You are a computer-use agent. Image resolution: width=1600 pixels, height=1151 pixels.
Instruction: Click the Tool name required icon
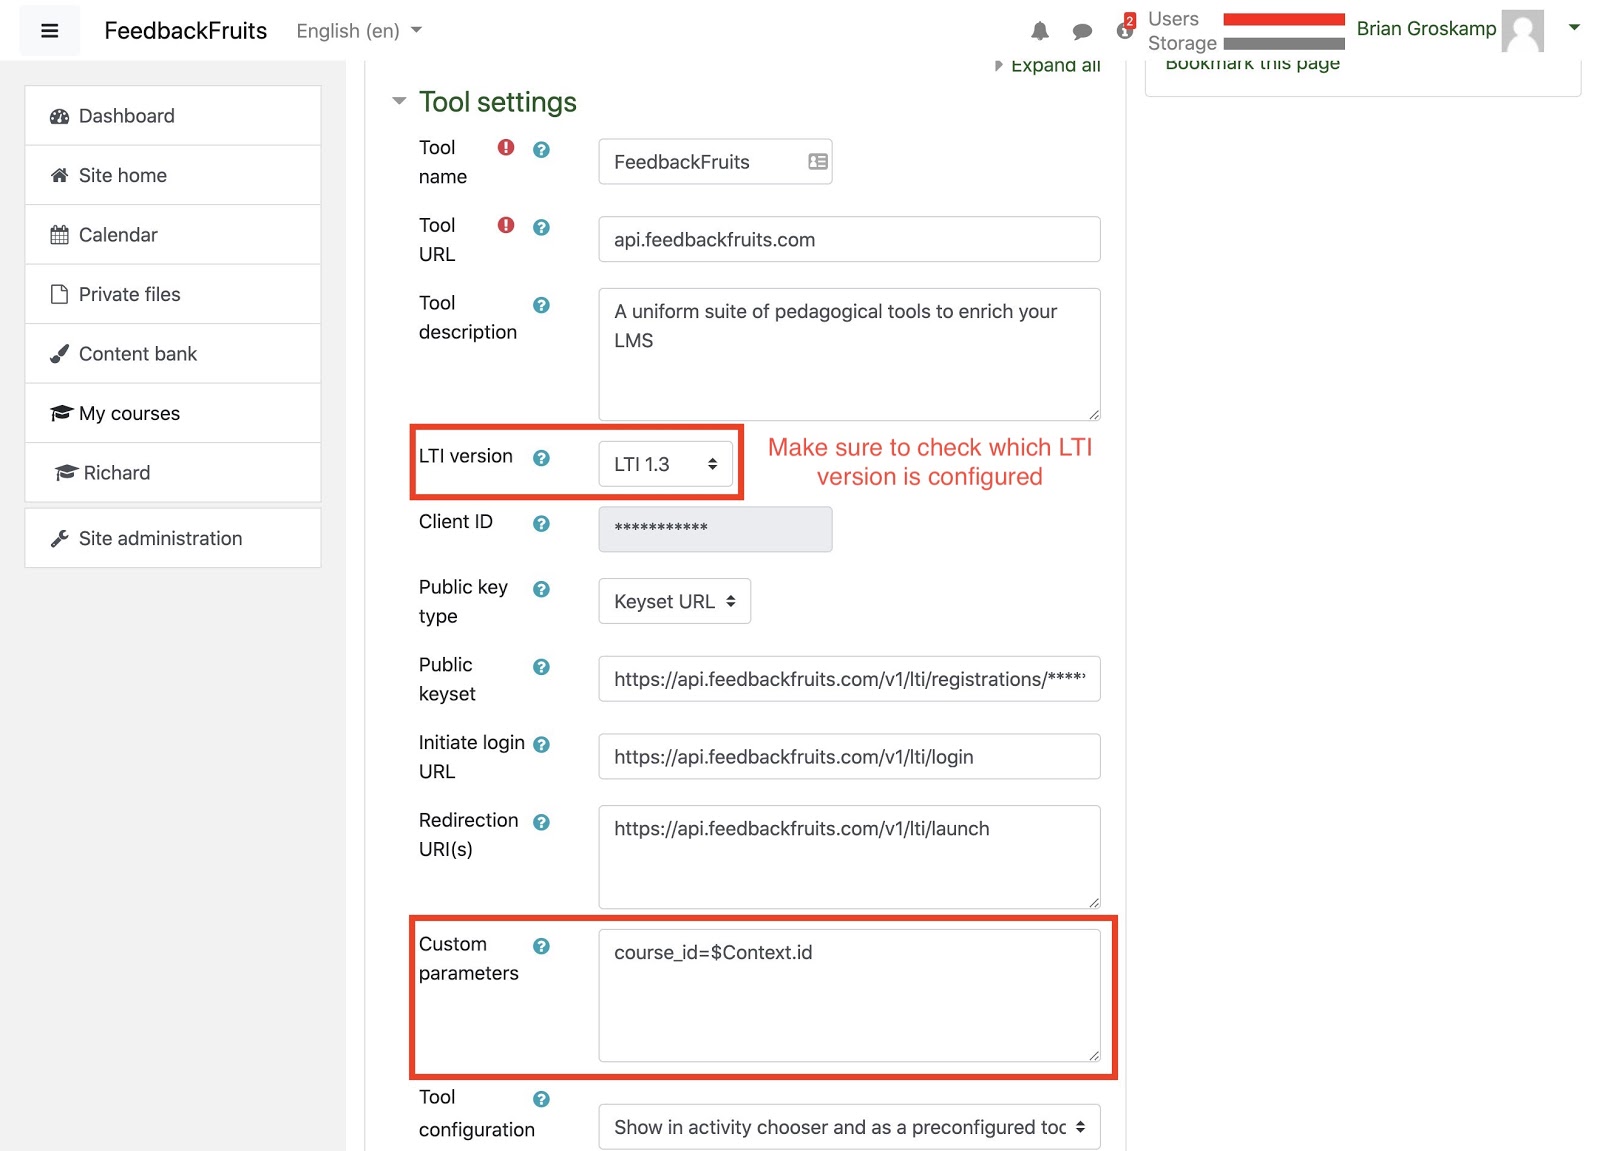506,147
